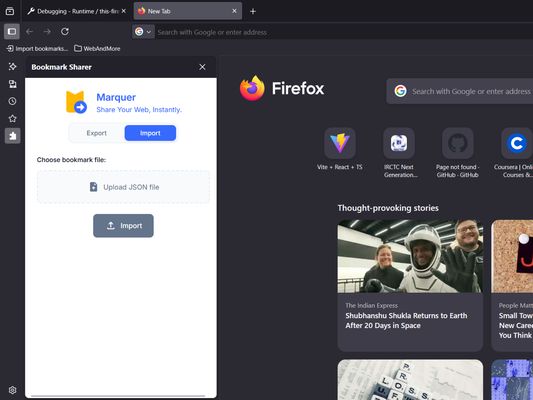Select the Import tab in Marquer
This screenshot has width=533, height=400.
tap(150, 133)
